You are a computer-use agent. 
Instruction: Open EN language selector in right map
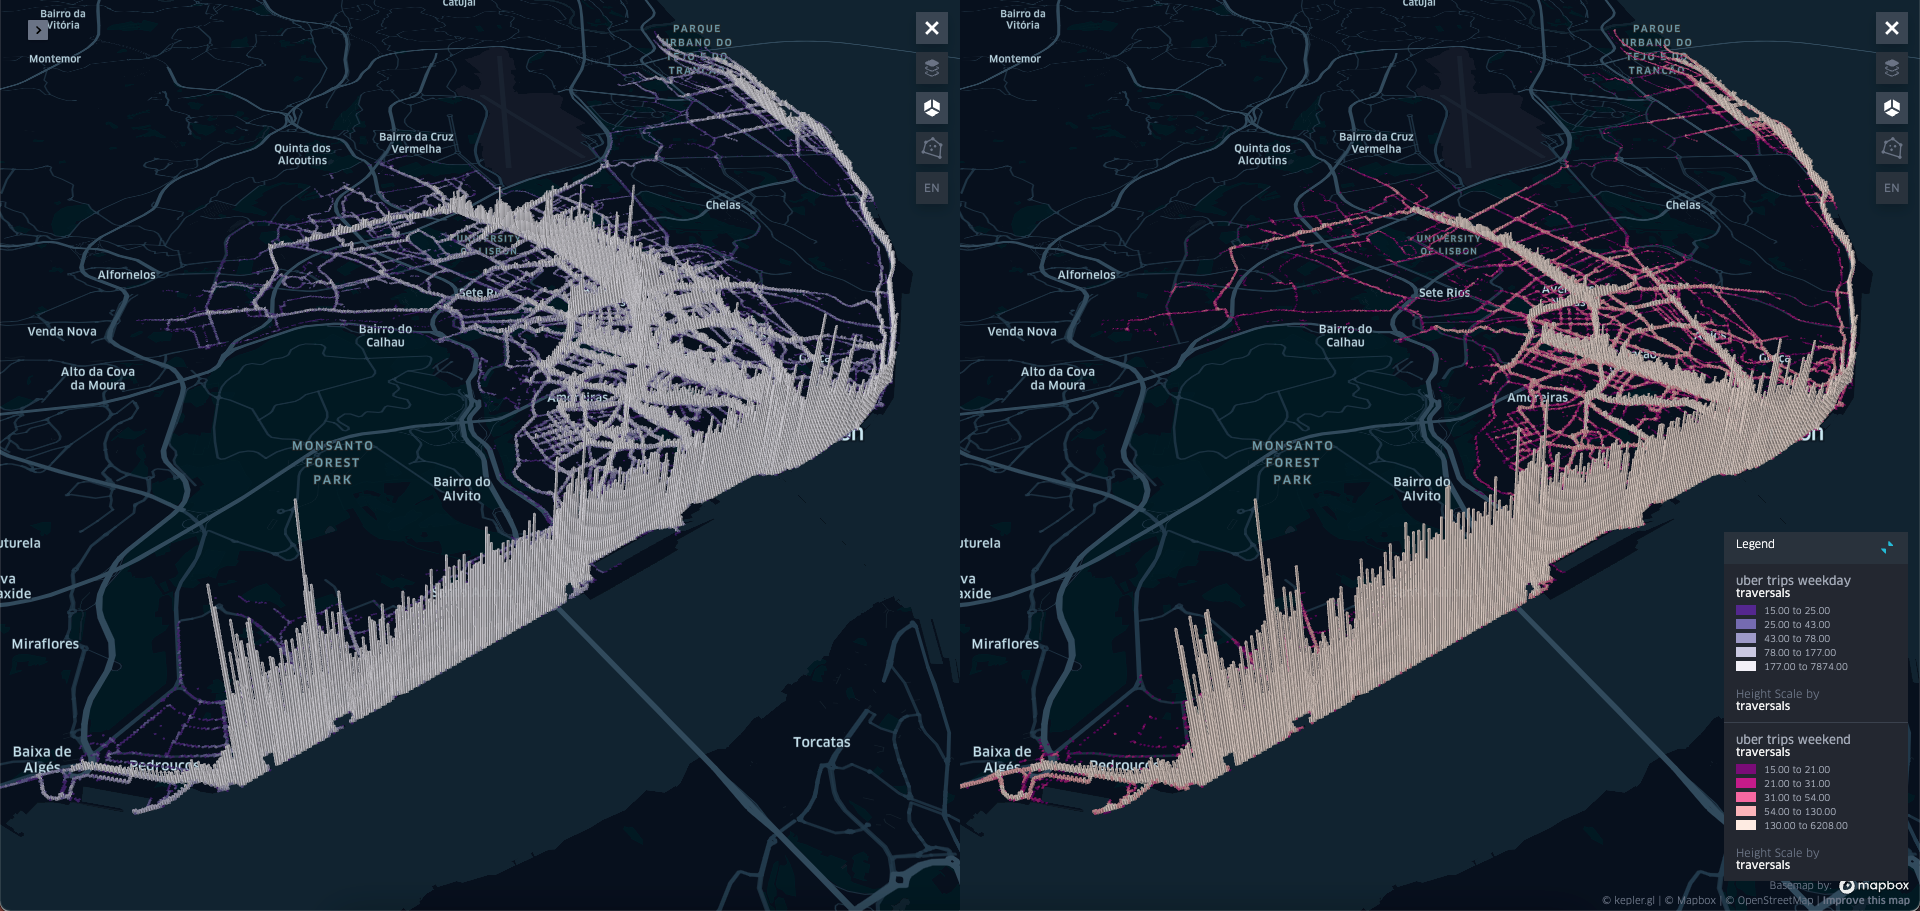(1892, 188)
